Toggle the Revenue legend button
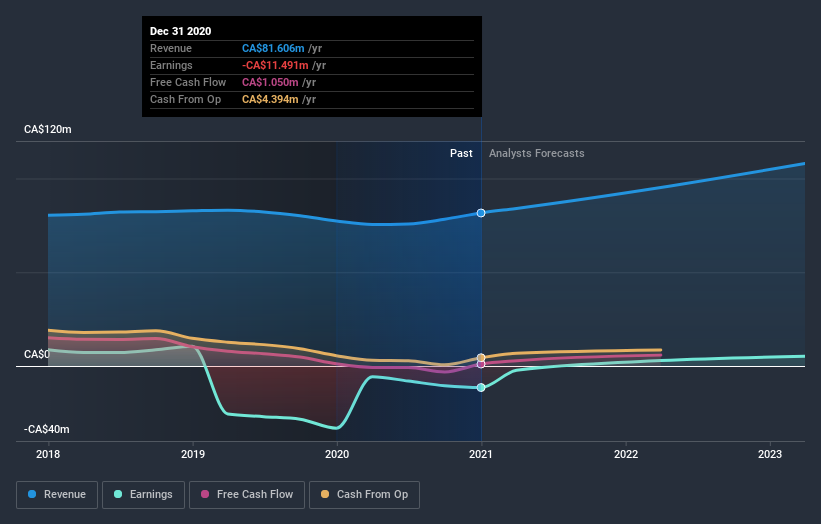 (57, 495)
